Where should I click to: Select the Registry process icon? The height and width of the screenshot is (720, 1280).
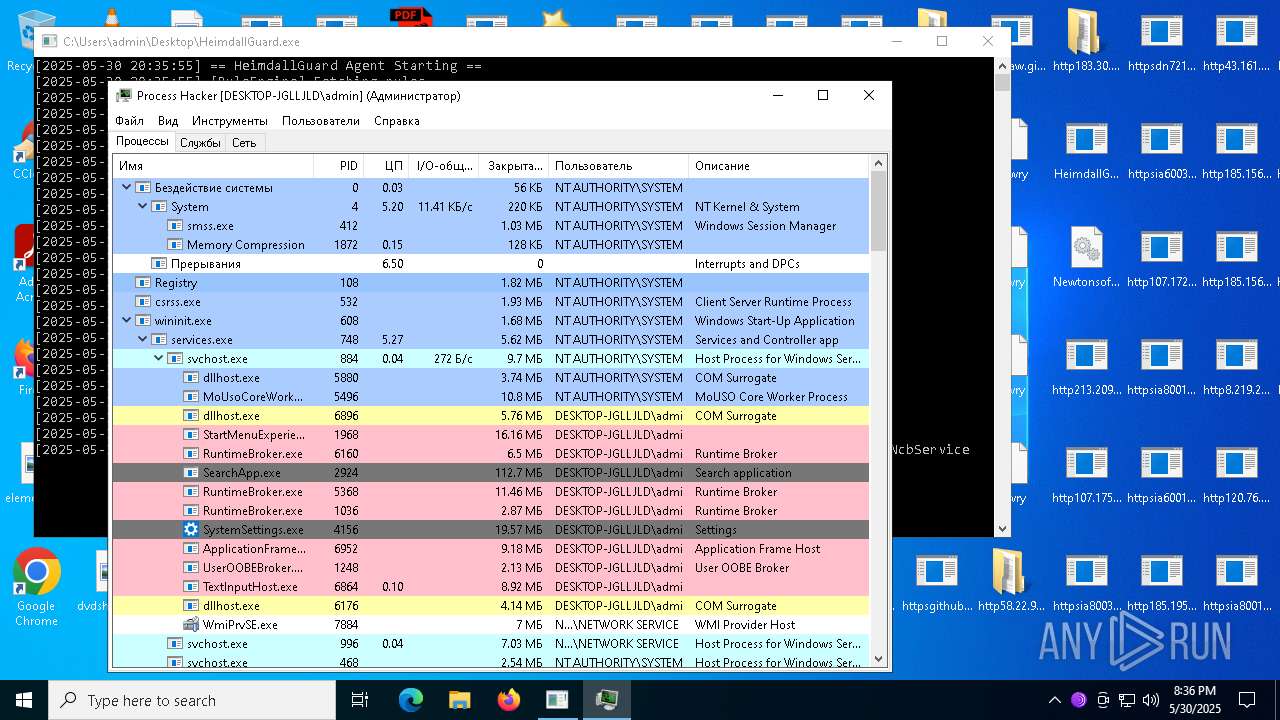(143, 283)
